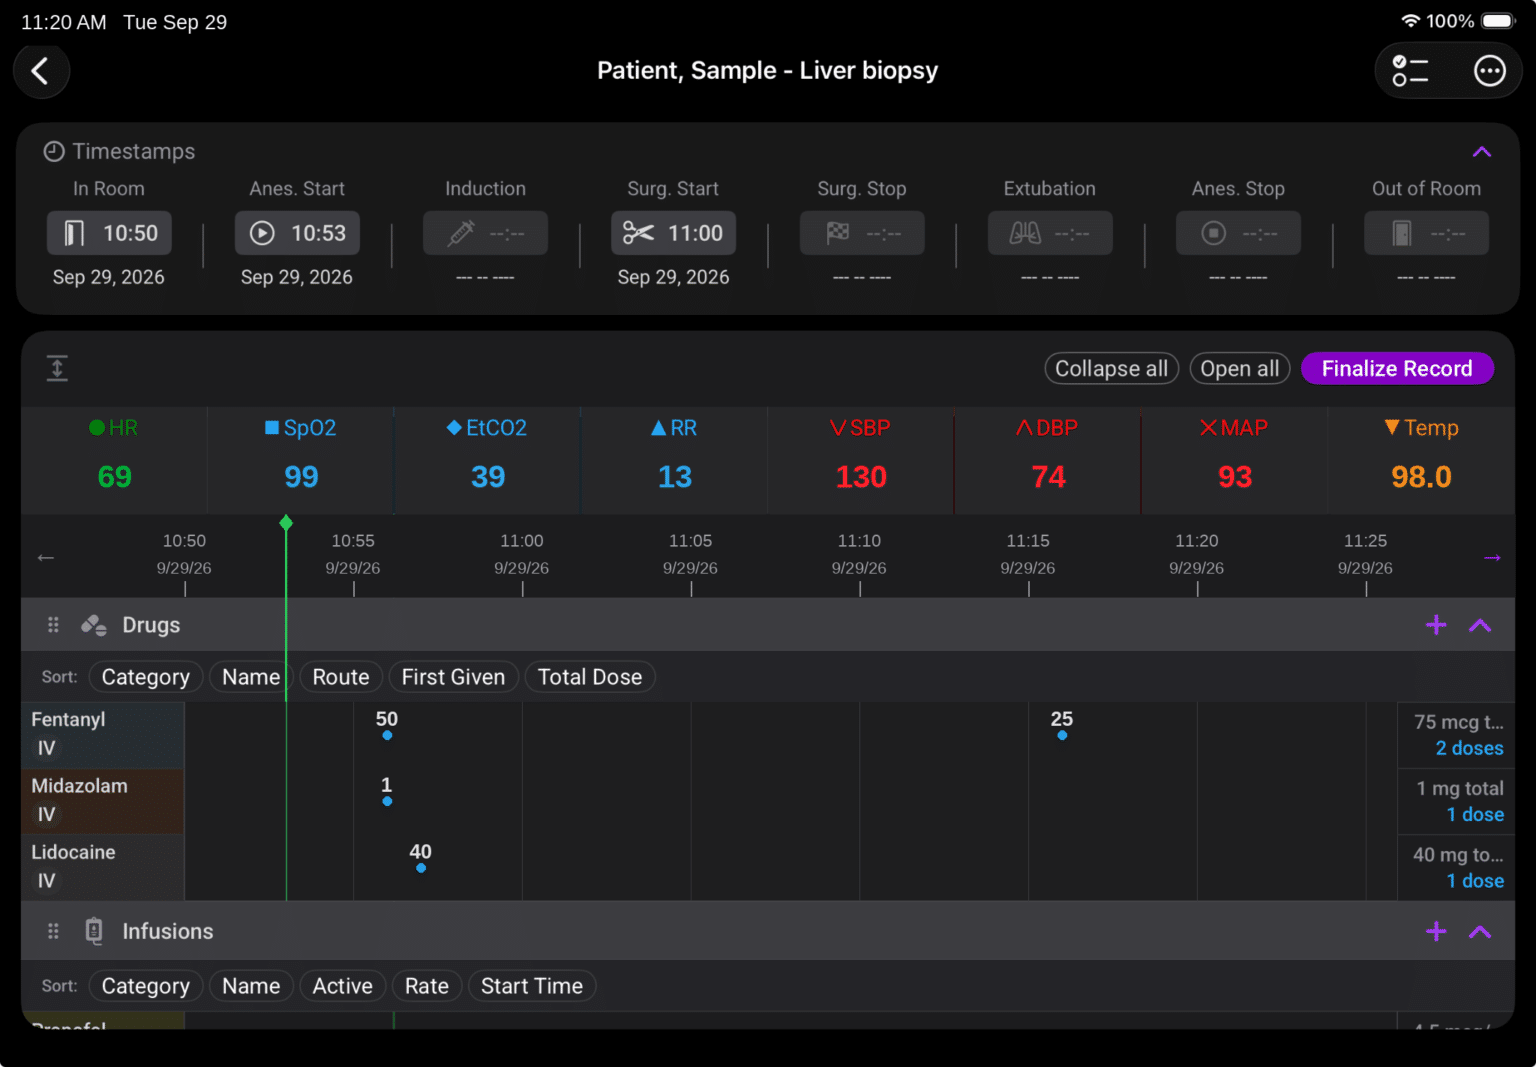Record the Surg. Stop timestamp
Viewport: 1536px width, 1067px height.
pos(862,233)
